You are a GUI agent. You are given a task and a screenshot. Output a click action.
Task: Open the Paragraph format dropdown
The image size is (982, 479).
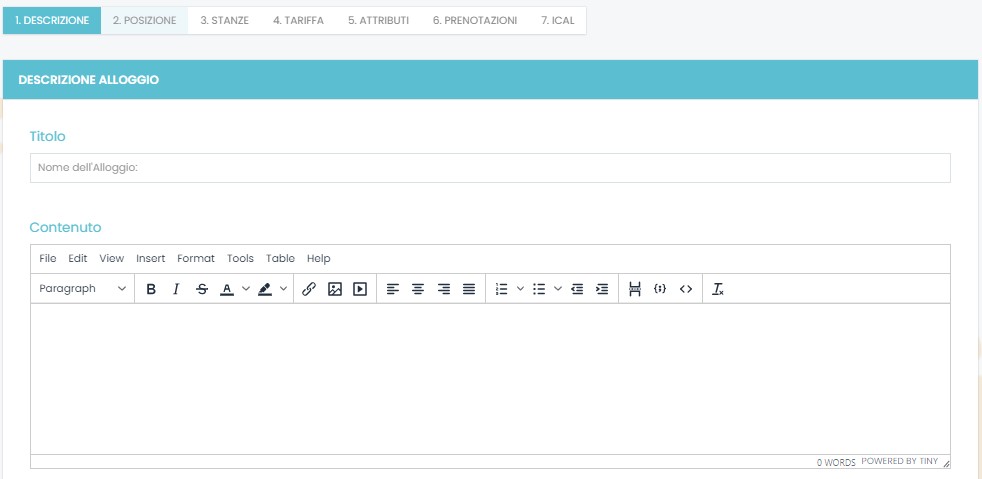click(x=83, y=289)
